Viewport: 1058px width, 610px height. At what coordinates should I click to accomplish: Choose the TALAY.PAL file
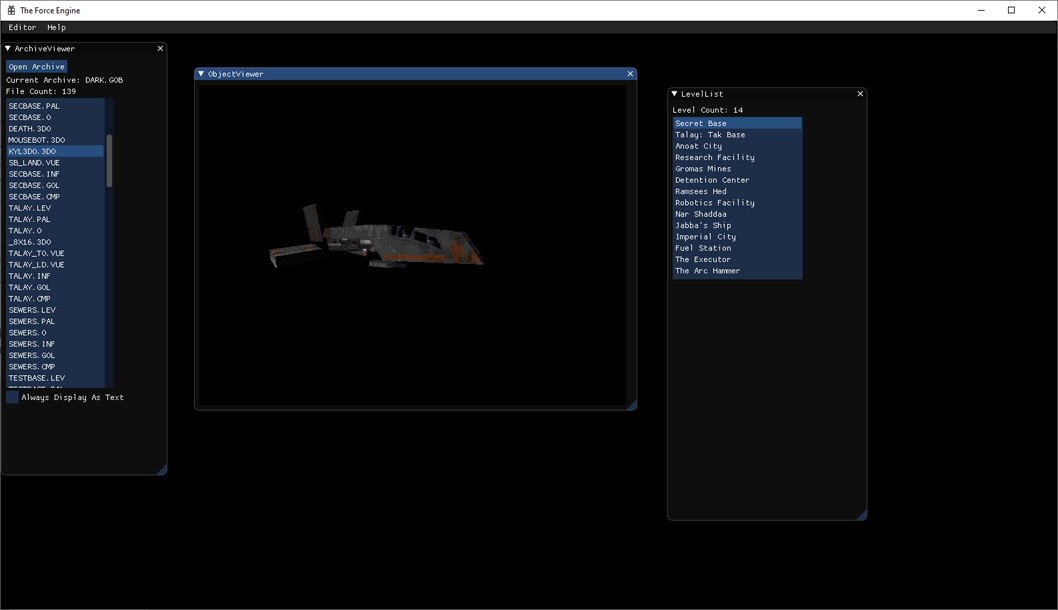coord(55,219)
